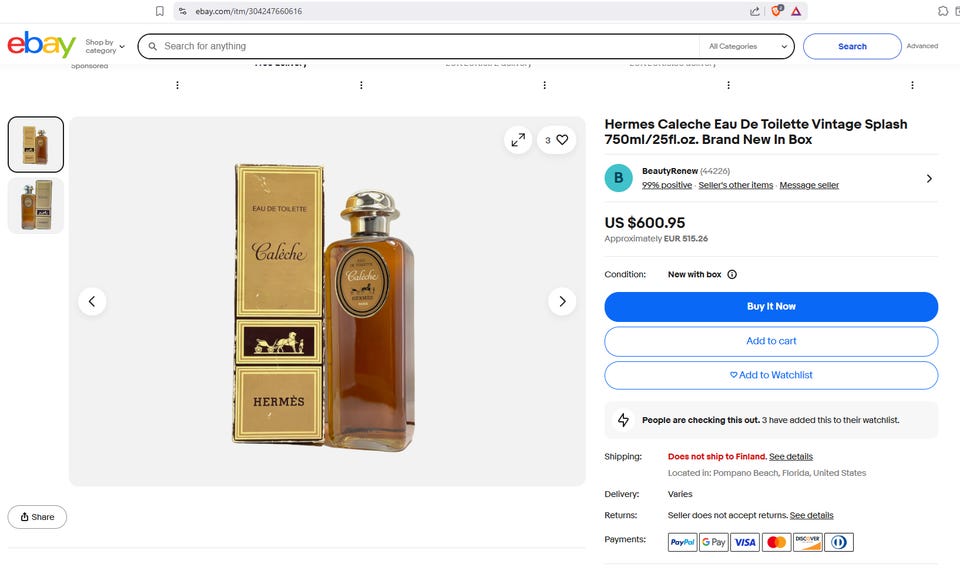Screen dimensions: 960x574
Task: Select the second product thumbnail
Action: click(36, 206)
